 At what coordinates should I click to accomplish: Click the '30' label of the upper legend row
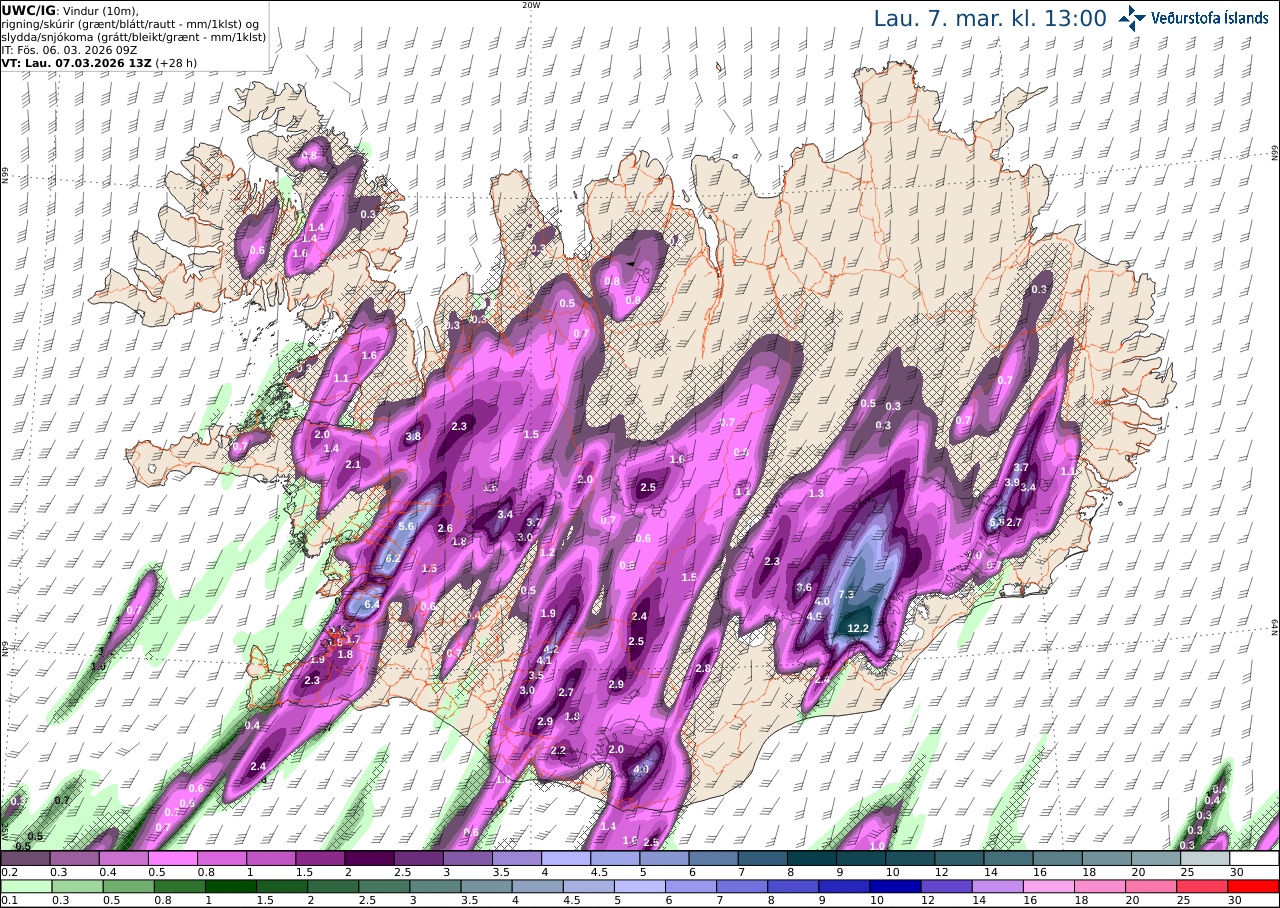tap(1236, 872)
